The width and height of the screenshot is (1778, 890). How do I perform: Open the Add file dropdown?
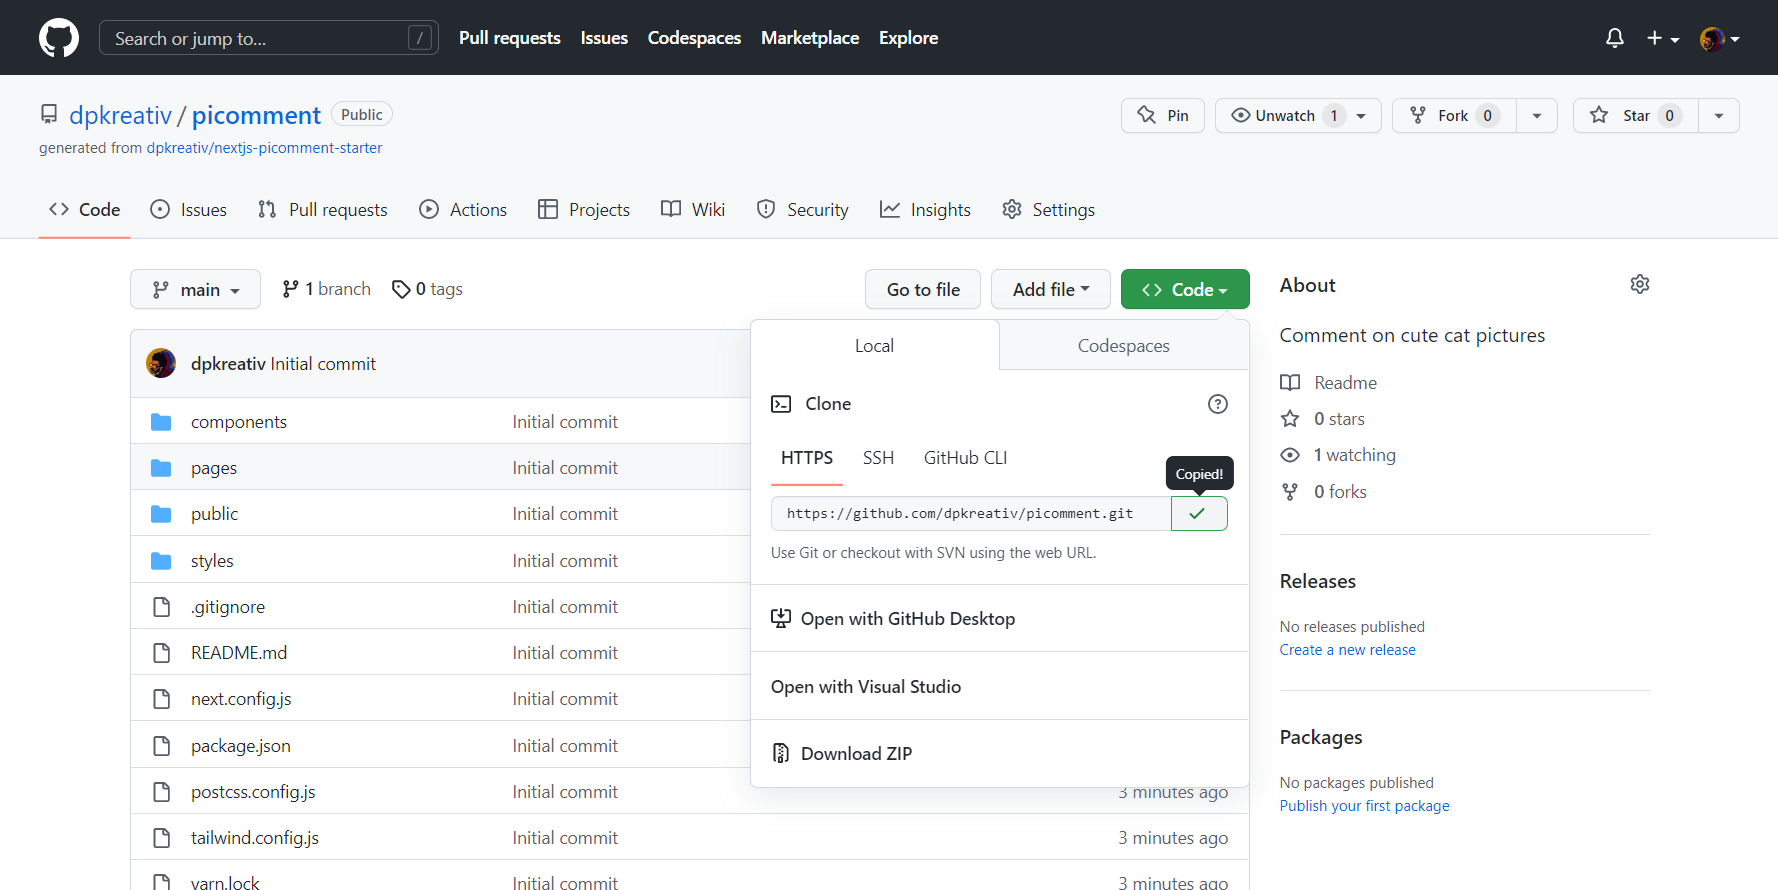coord(1051,289)
